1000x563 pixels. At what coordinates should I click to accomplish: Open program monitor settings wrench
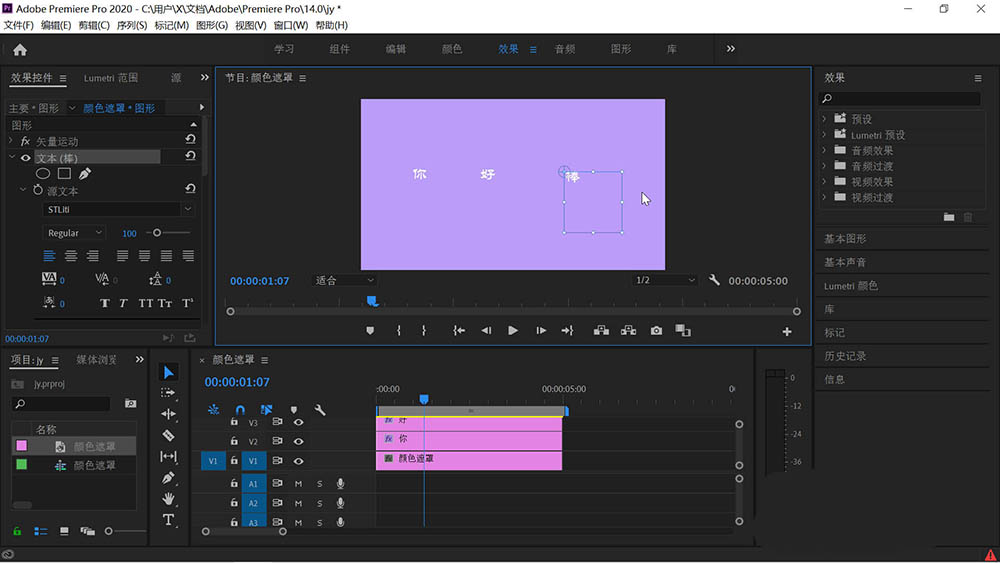click(x=714, y=280)
